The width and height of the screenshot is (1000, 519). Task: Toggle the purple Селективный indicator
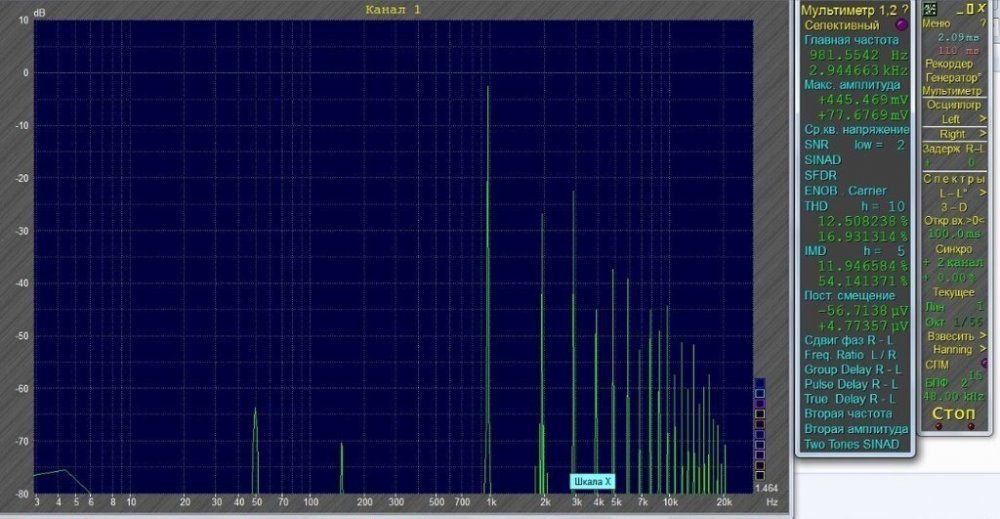(902, 24)
